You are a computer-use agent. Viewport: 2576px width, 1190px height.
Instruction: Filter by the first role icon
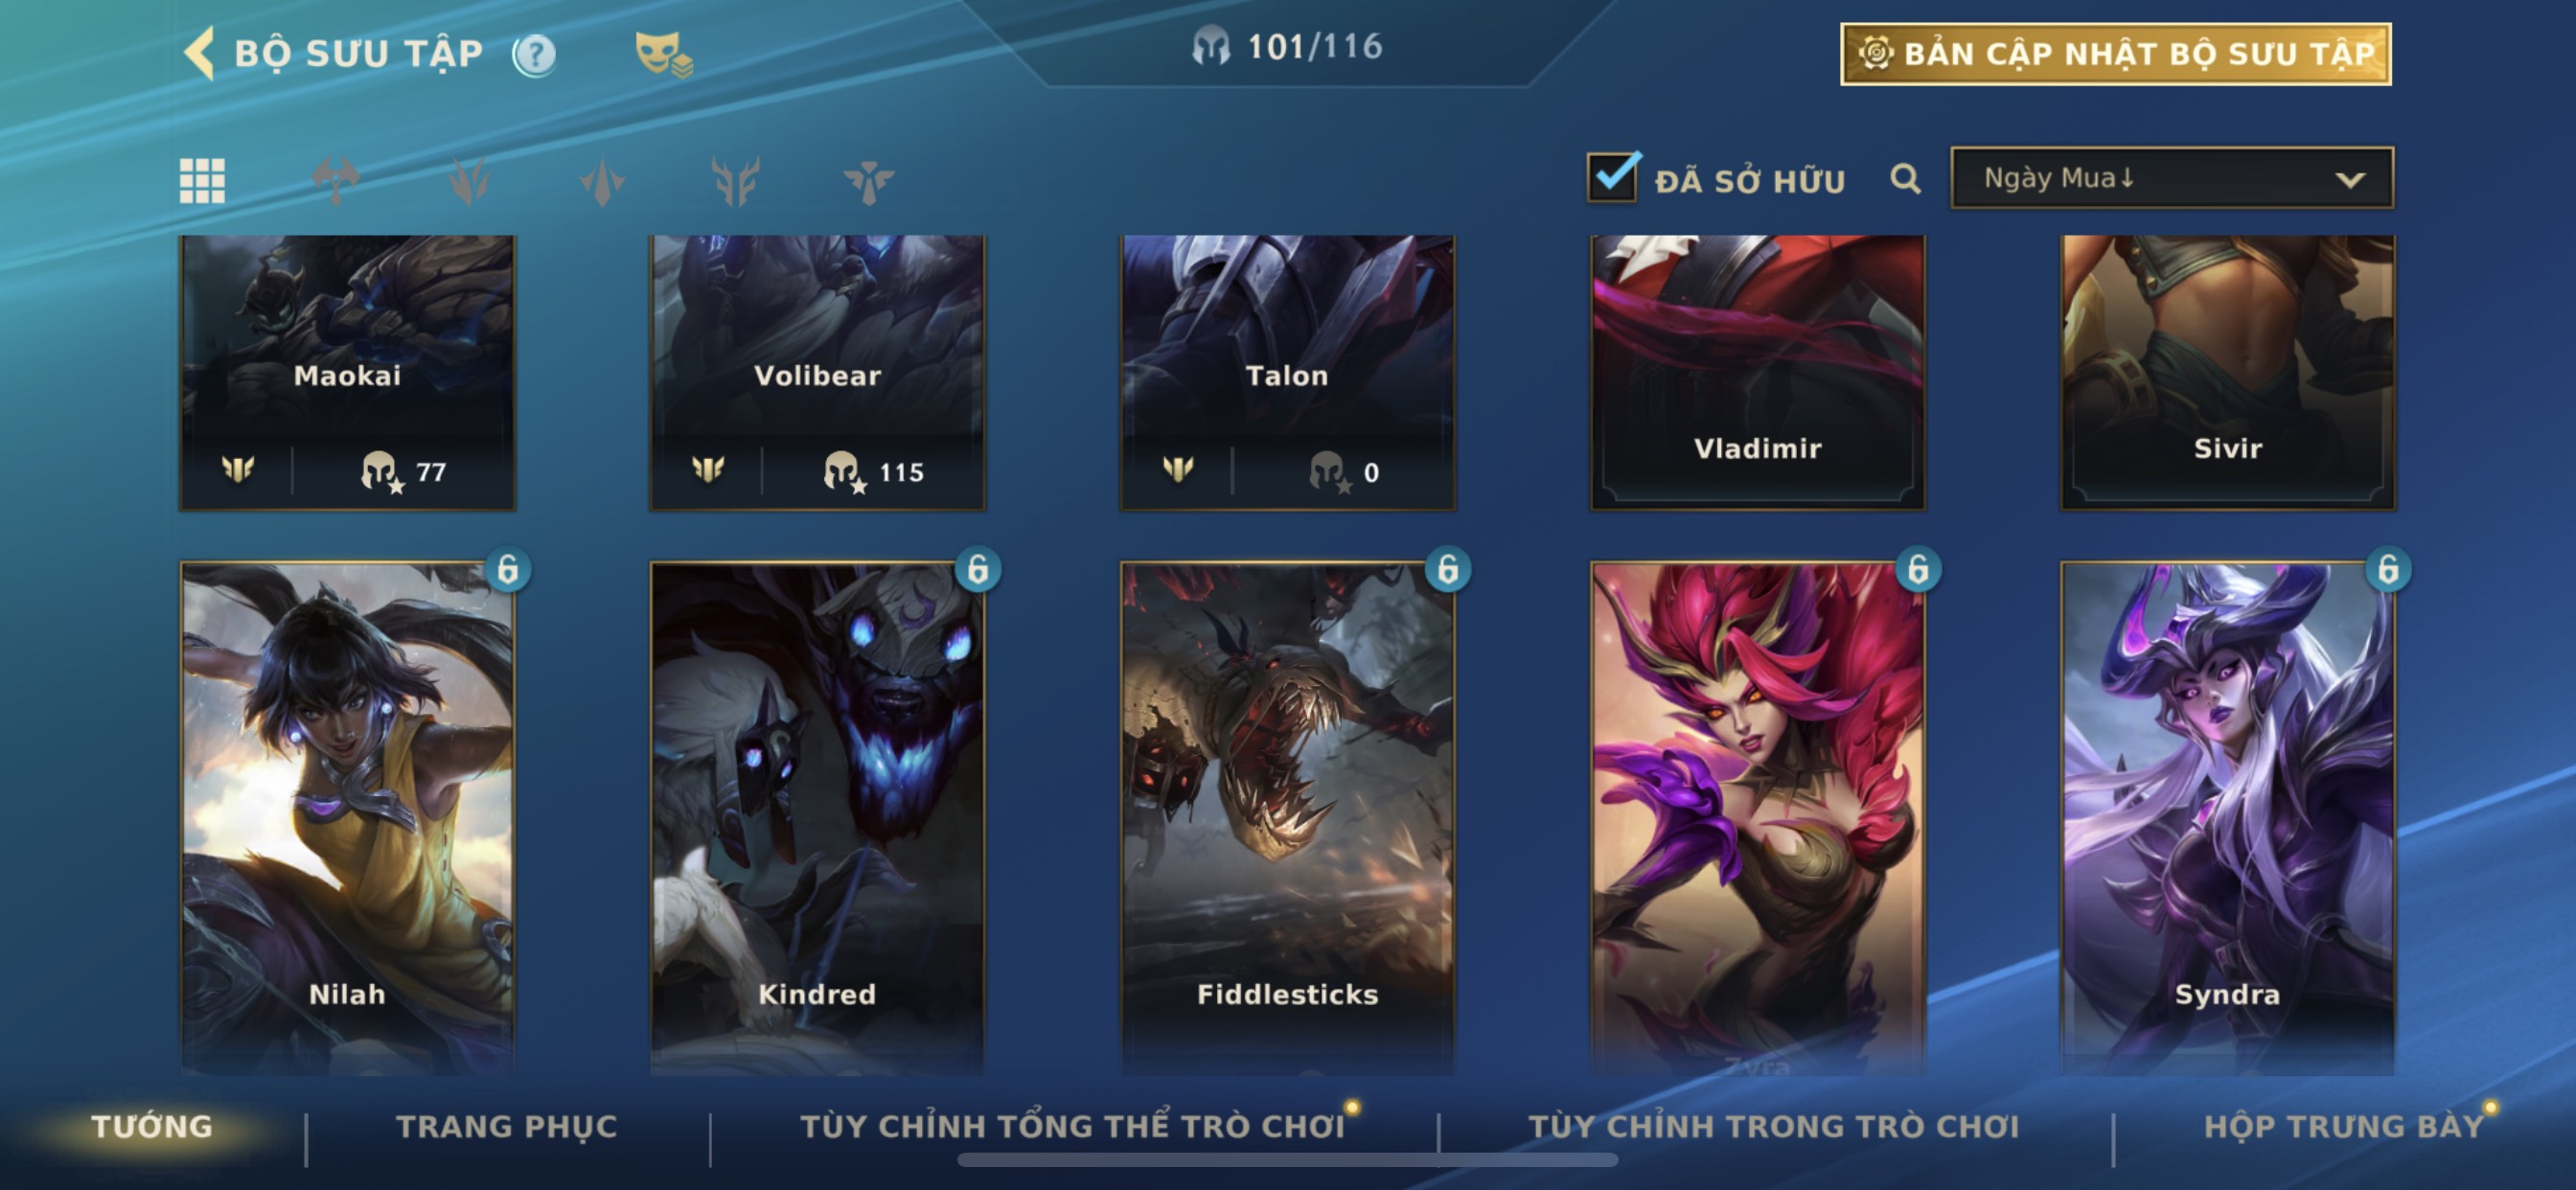pyautogui.click(x=336, y=181)
